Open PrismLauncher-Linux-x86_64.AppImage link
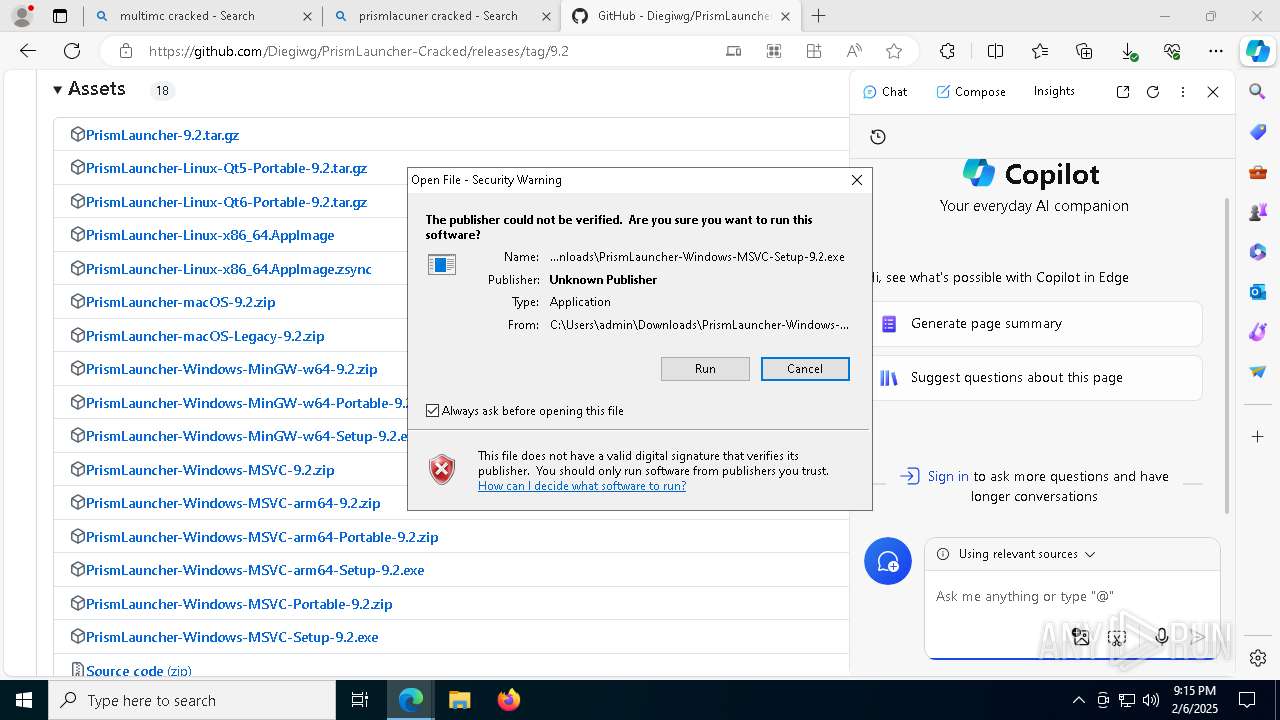Image resolution: width=1280 pixels, height=720 pixels. point(210,235)
